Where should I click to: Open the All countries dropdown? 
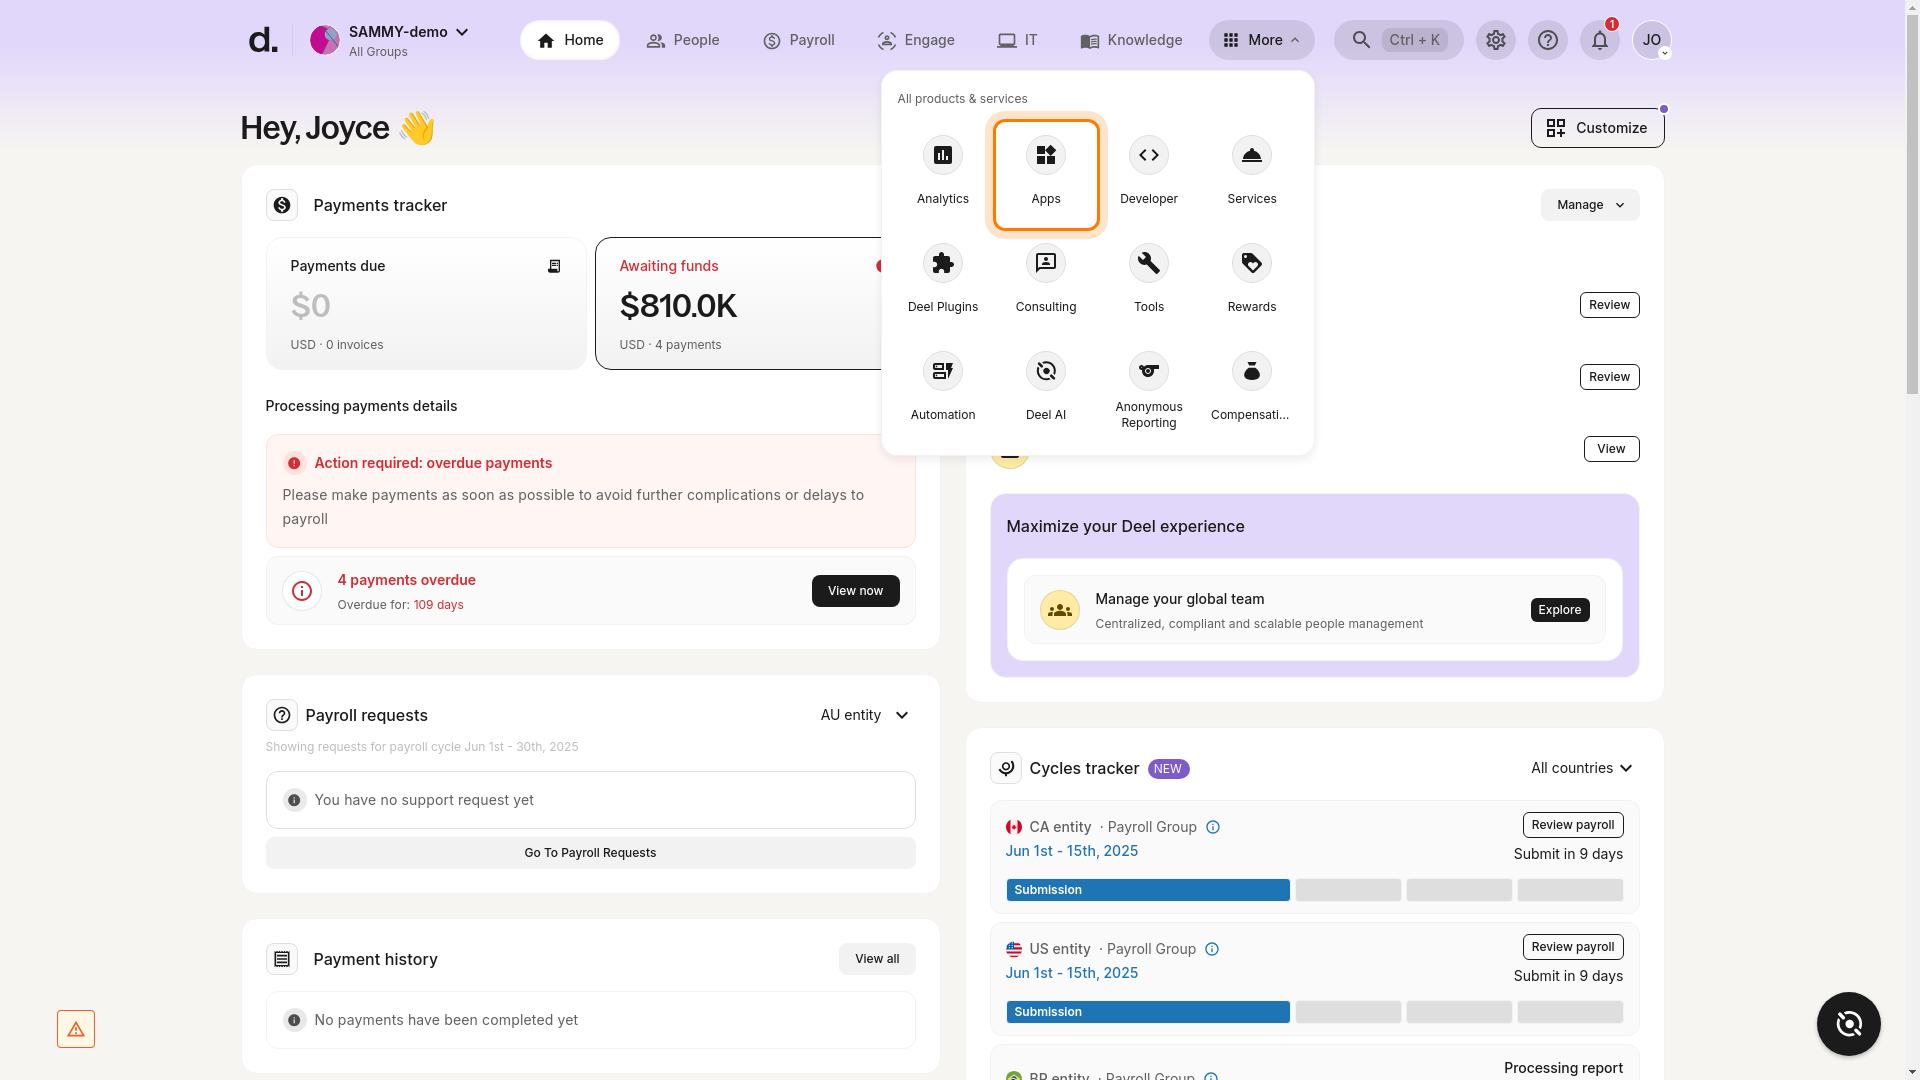[1581, 768]
